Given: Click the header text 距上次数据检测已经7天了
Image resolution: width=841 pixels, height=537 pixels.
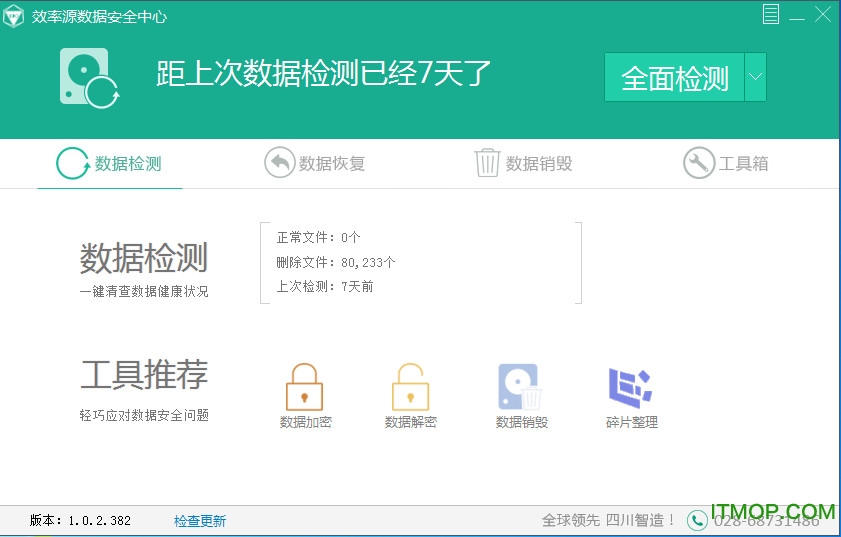Looking at the screenshot, I should tap(323, 73).
